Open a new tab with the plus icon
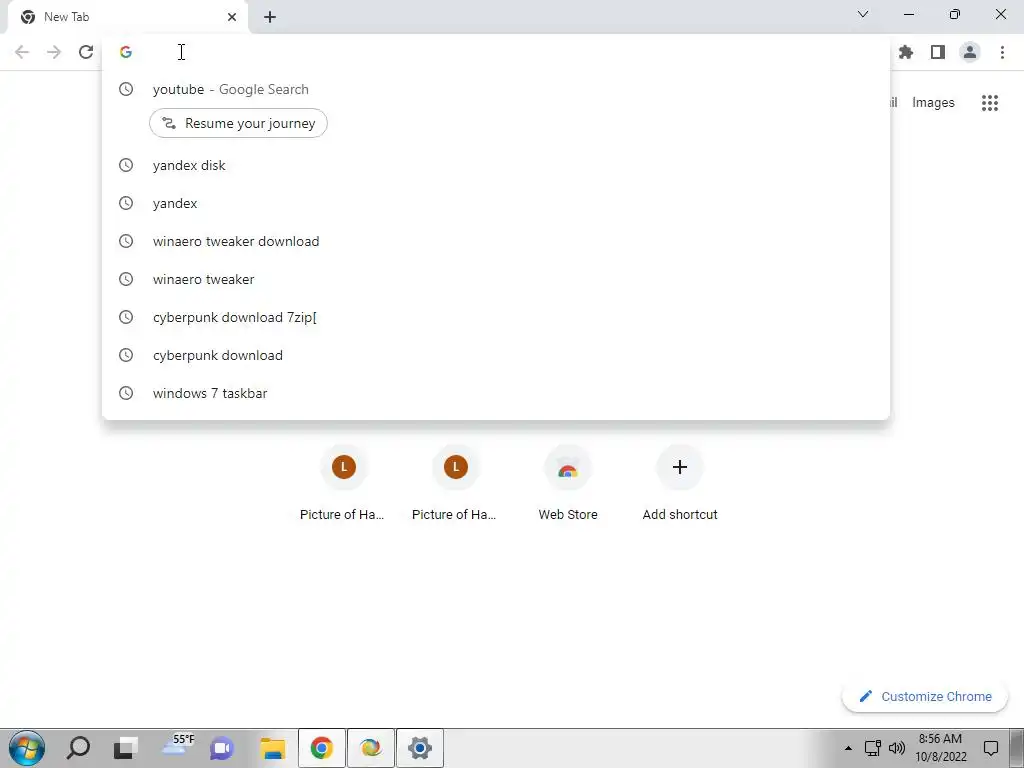Image resolution: width=1024 pixels, height=768 pixels. point(270,17)
